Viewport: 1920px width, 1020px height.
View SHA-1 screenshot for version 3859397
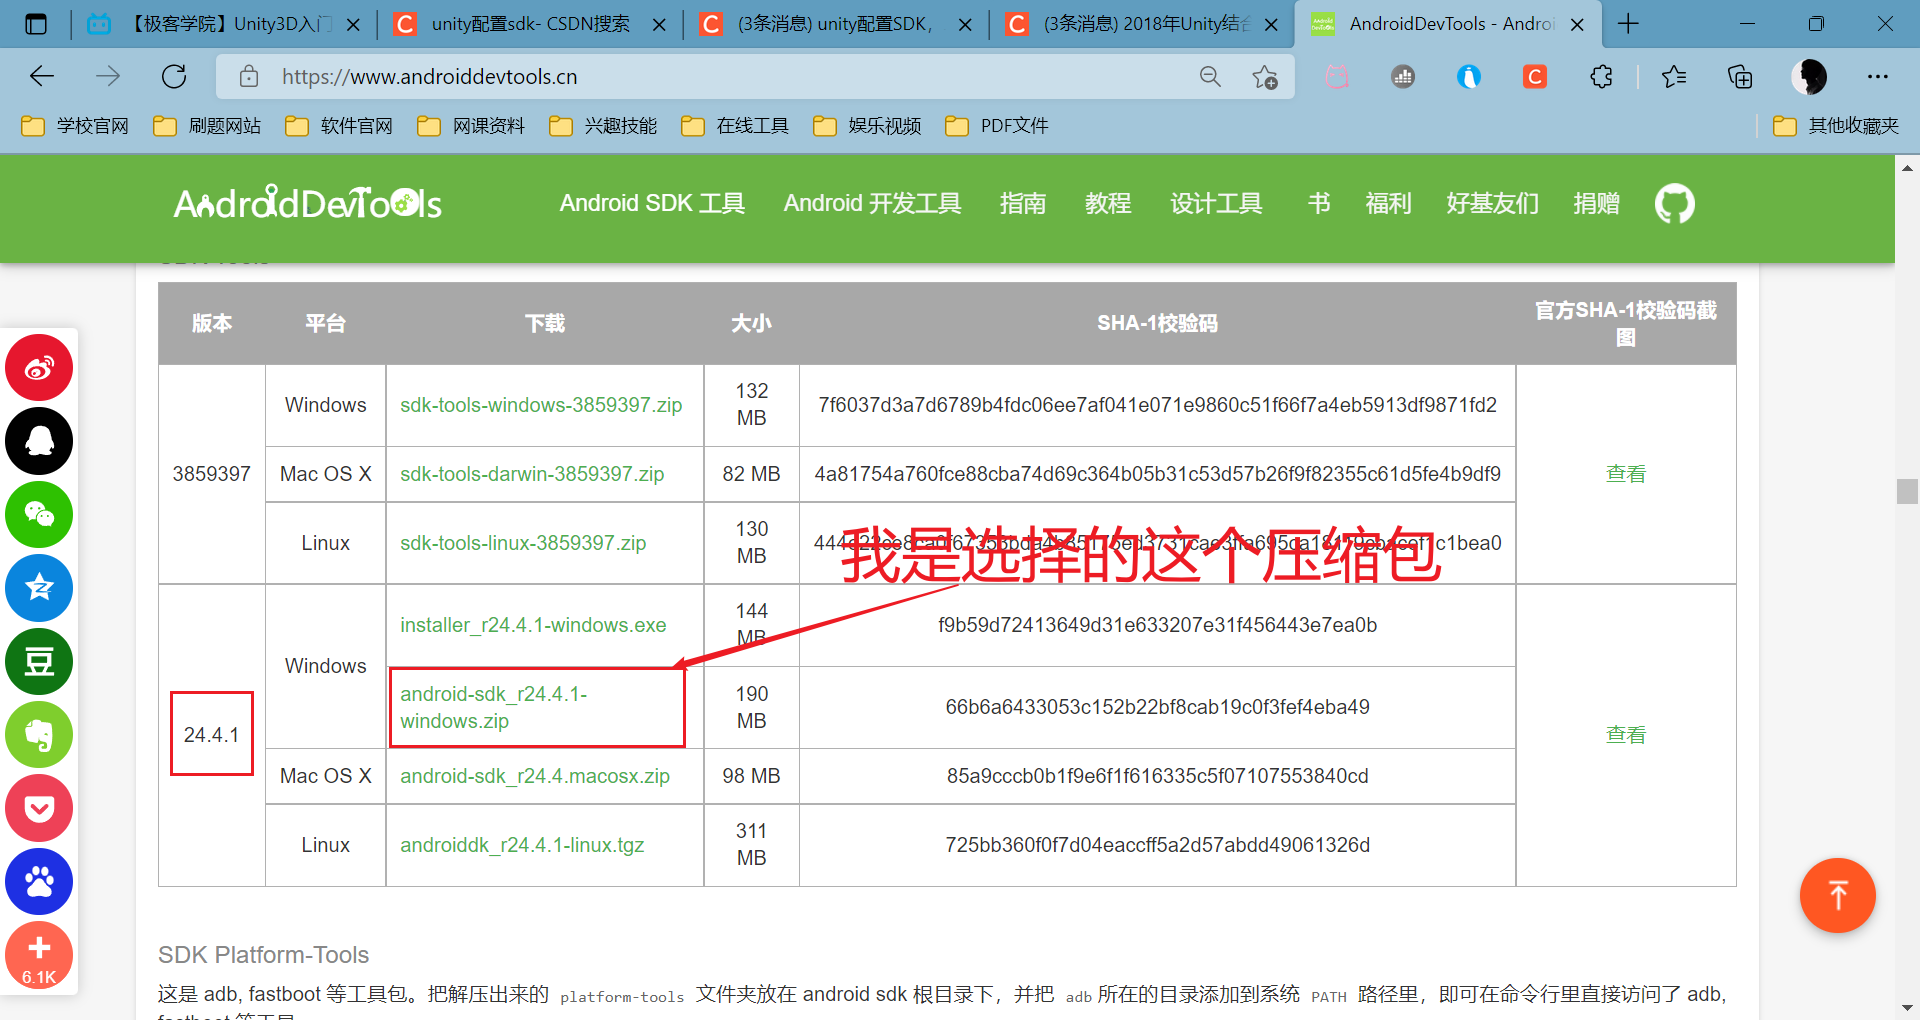[x=1626, y=474]
